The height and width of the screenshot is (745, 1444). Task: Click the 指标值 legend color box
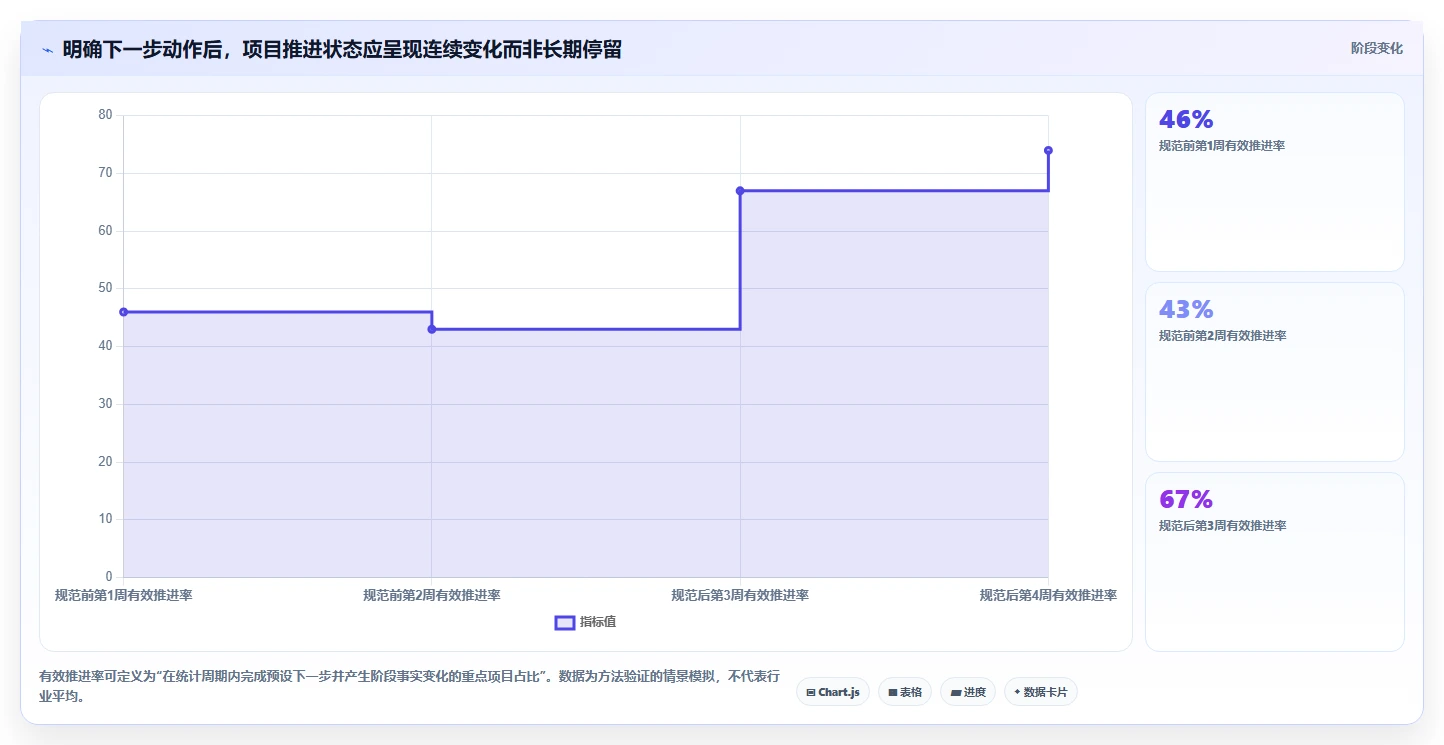pos(565,623)
